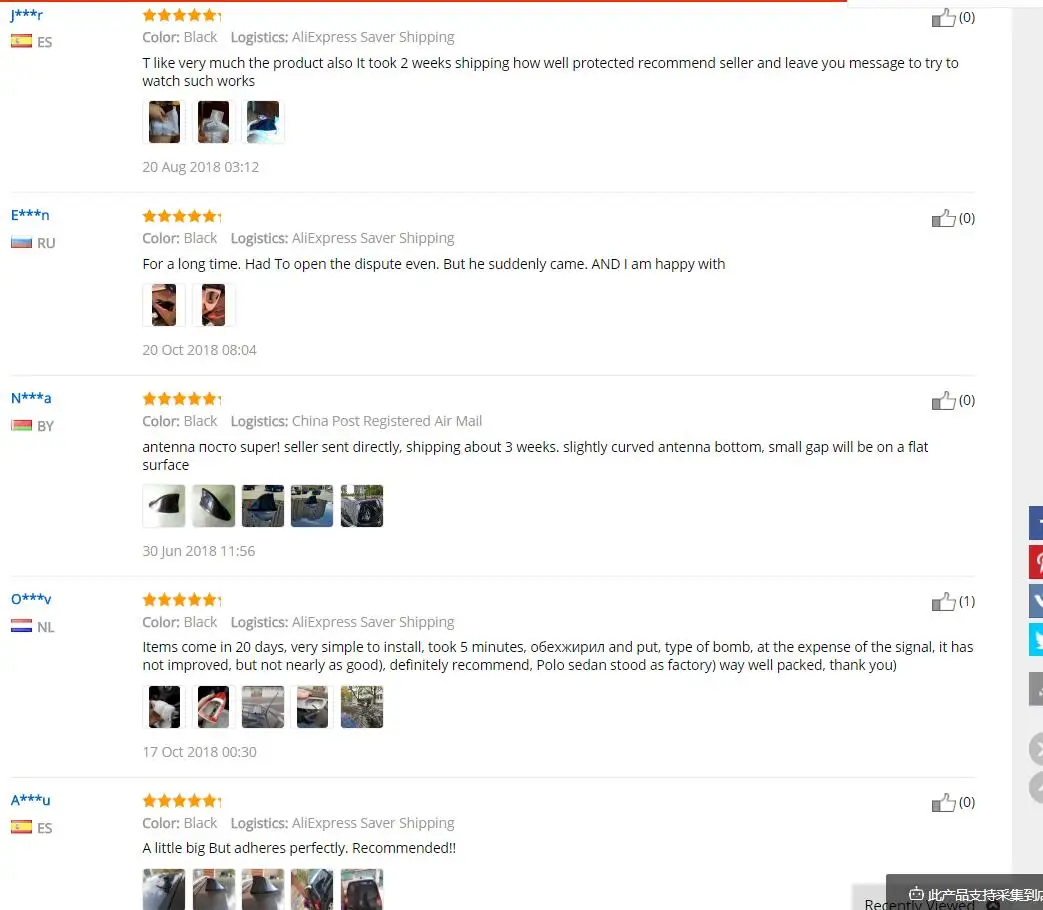Click thumbs-up icon on O***v's review
The width and height of the screenshot is (1043, 910).
(x=943, y=602)
